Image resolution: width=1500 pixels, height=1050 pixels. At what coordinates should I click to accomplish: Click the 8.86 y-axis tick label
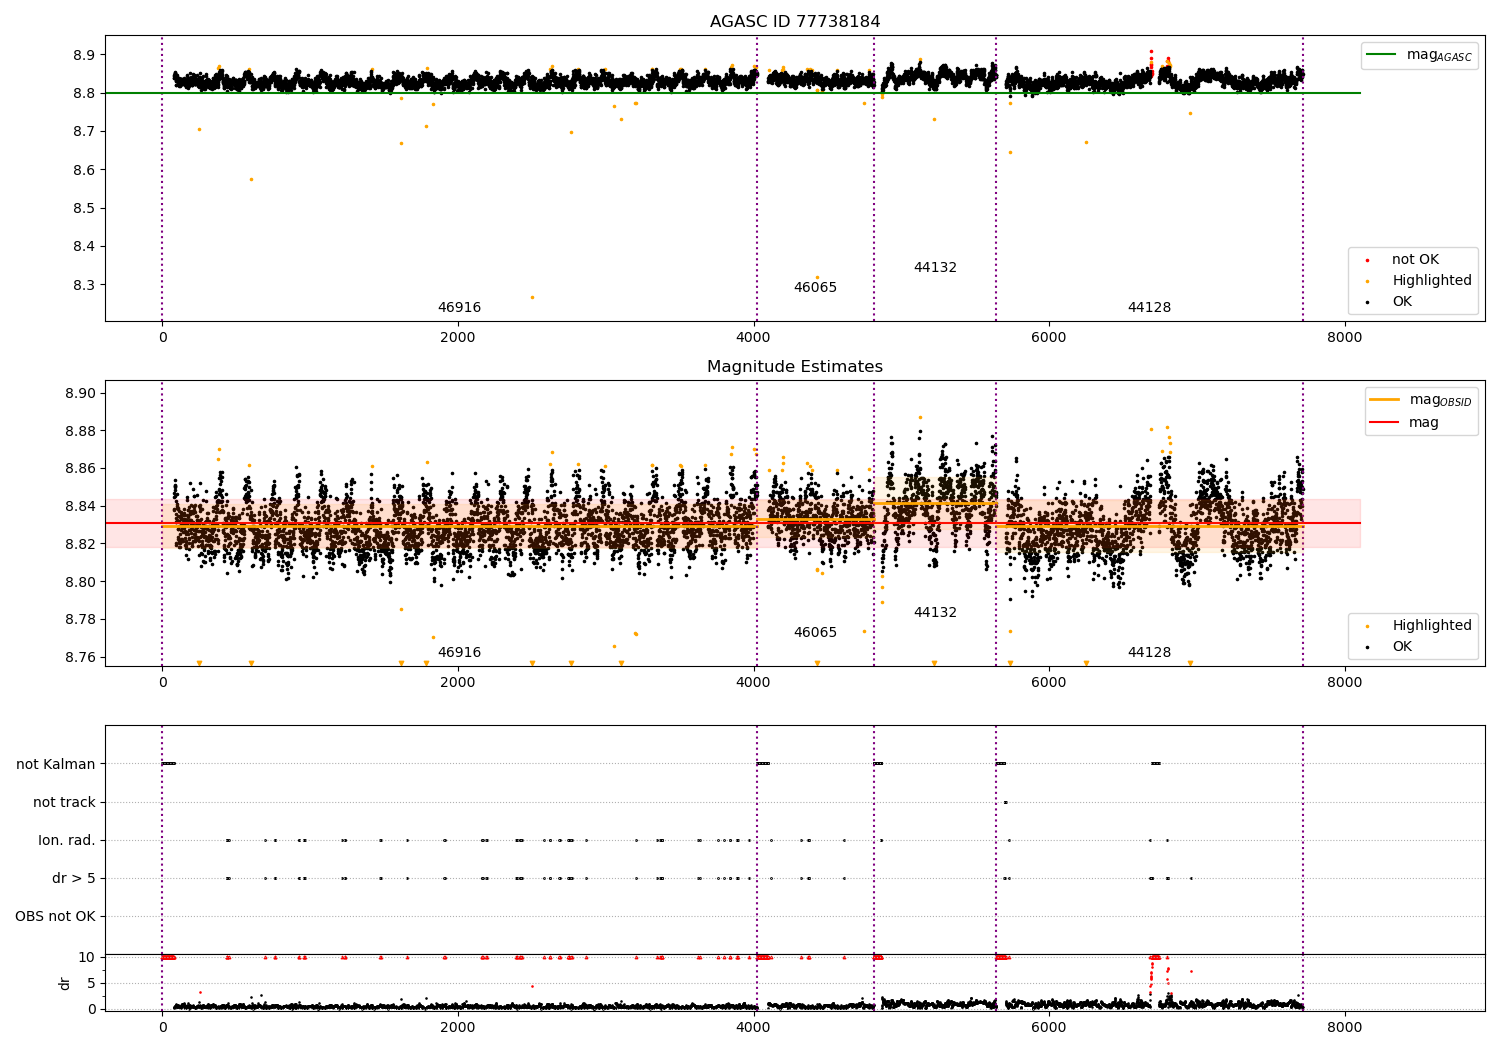pos(80,469)
